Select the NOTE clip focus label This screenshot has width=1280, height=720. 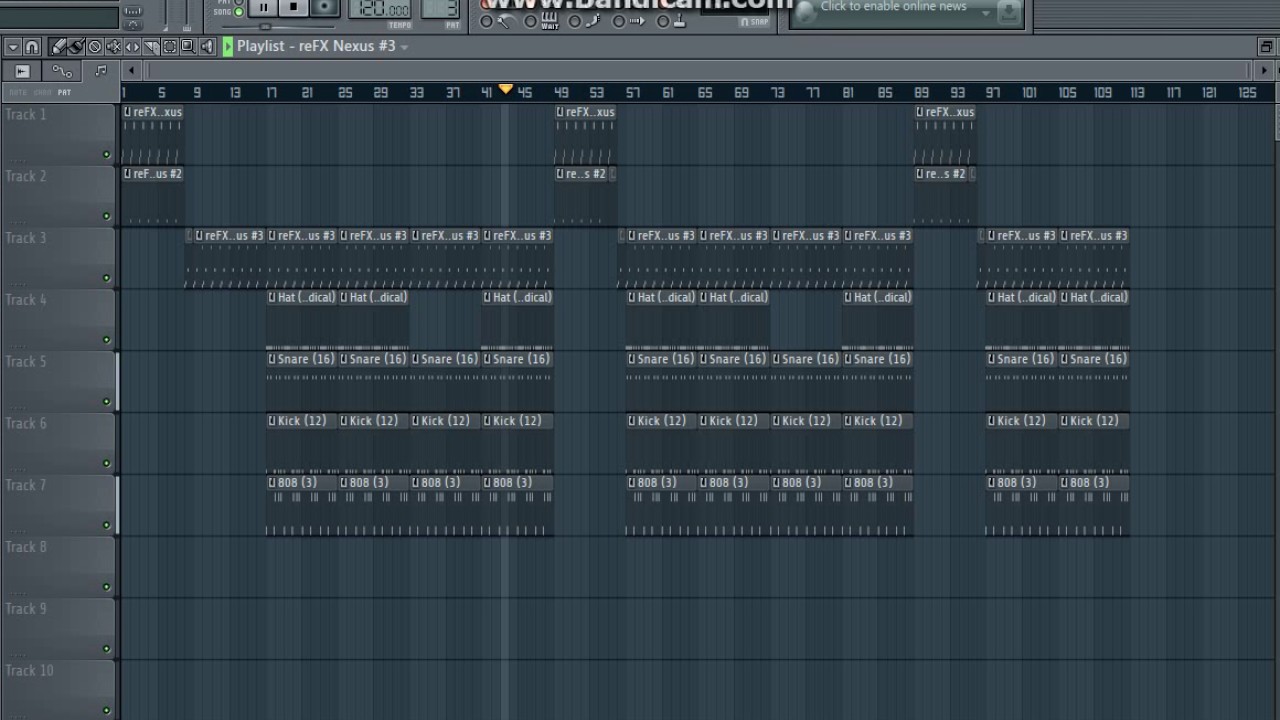(17, 92)
